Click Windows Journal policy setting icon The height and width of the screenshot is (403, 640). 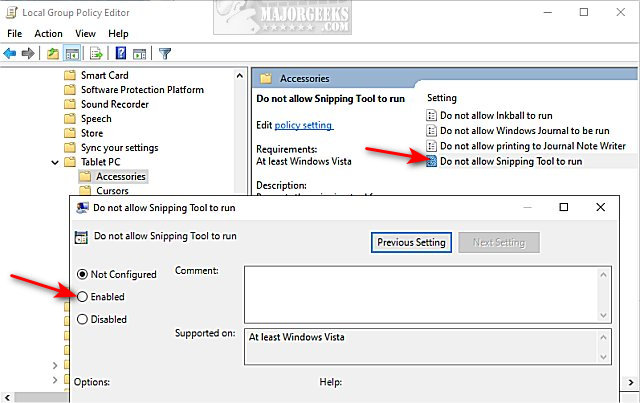click(x=431, y=131)
